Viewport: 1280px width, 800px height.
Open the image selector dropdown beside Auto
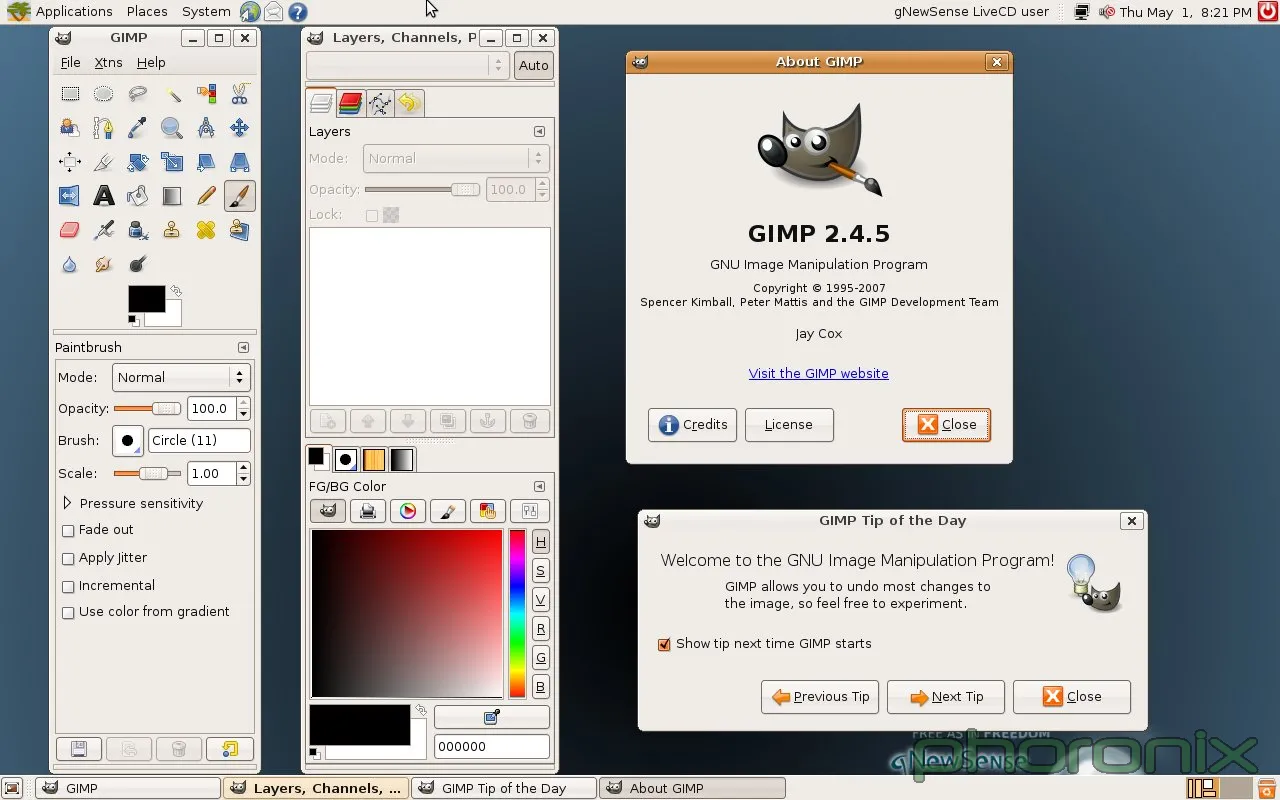408,65
